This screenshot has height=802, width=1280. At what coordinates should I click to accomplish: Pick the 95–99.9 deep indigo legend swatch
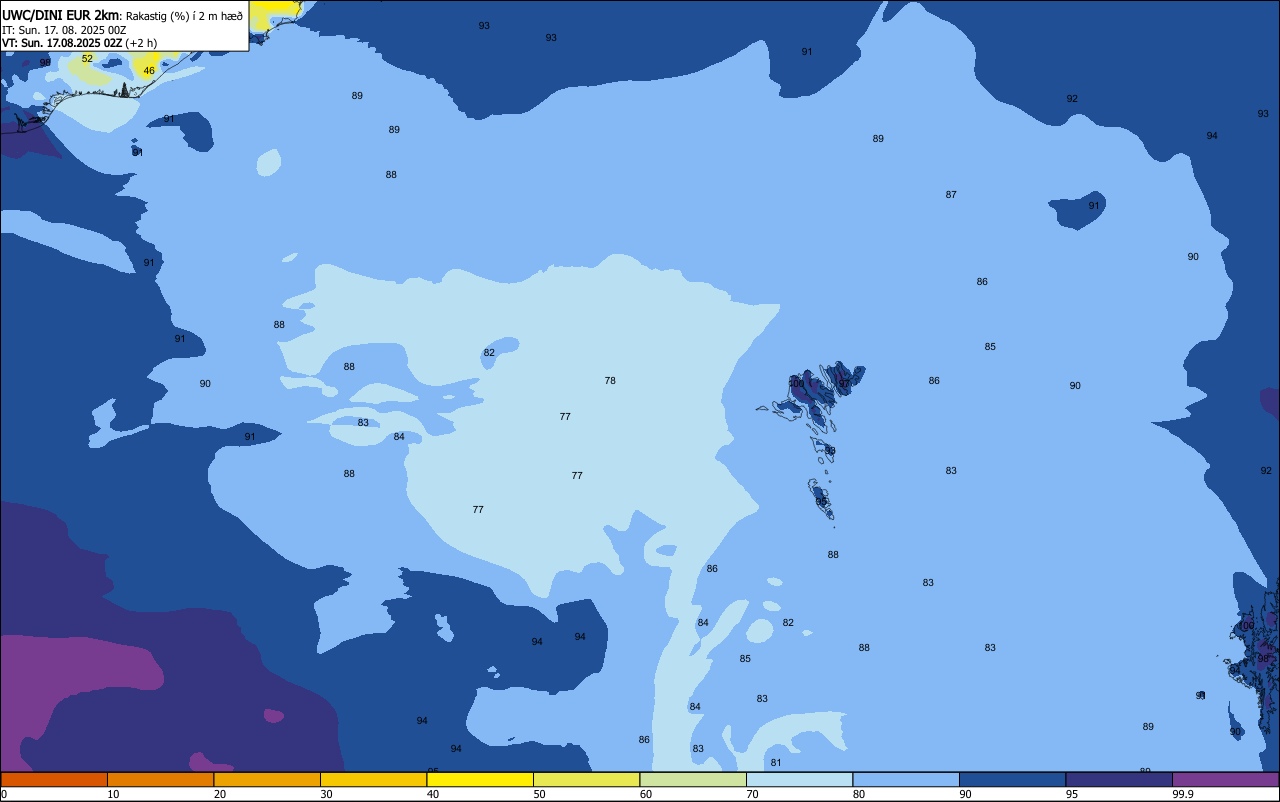pos(1119,779)
